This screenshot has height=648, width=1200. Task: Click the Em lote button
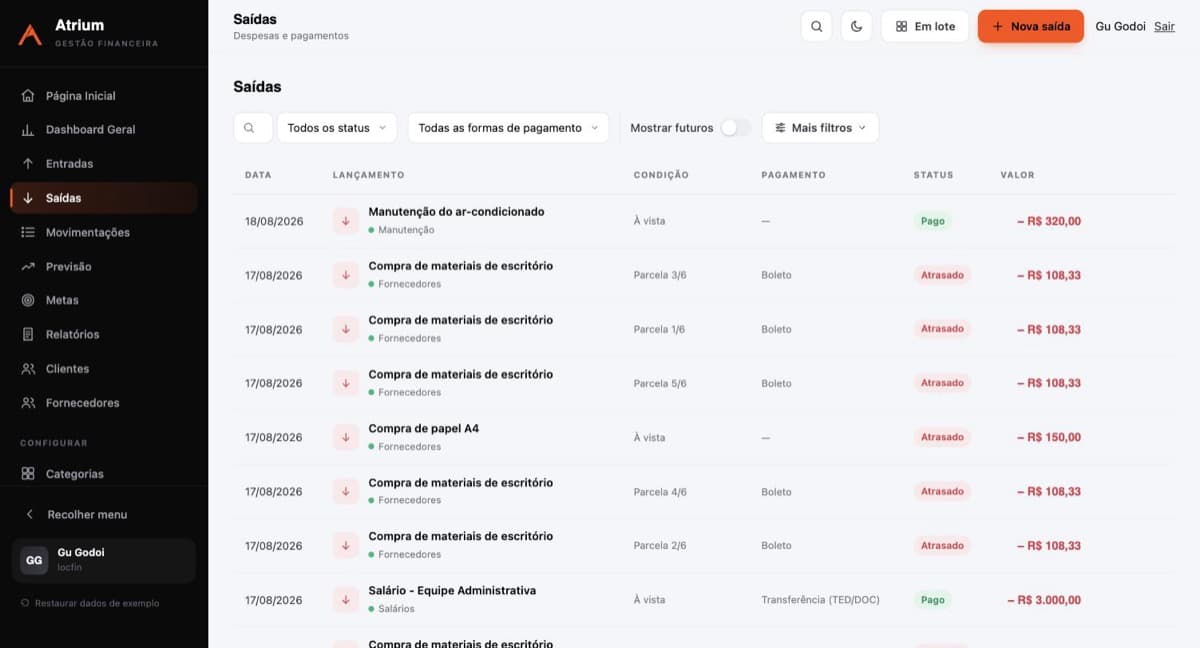pyautogui.click(x=925, y=26)
